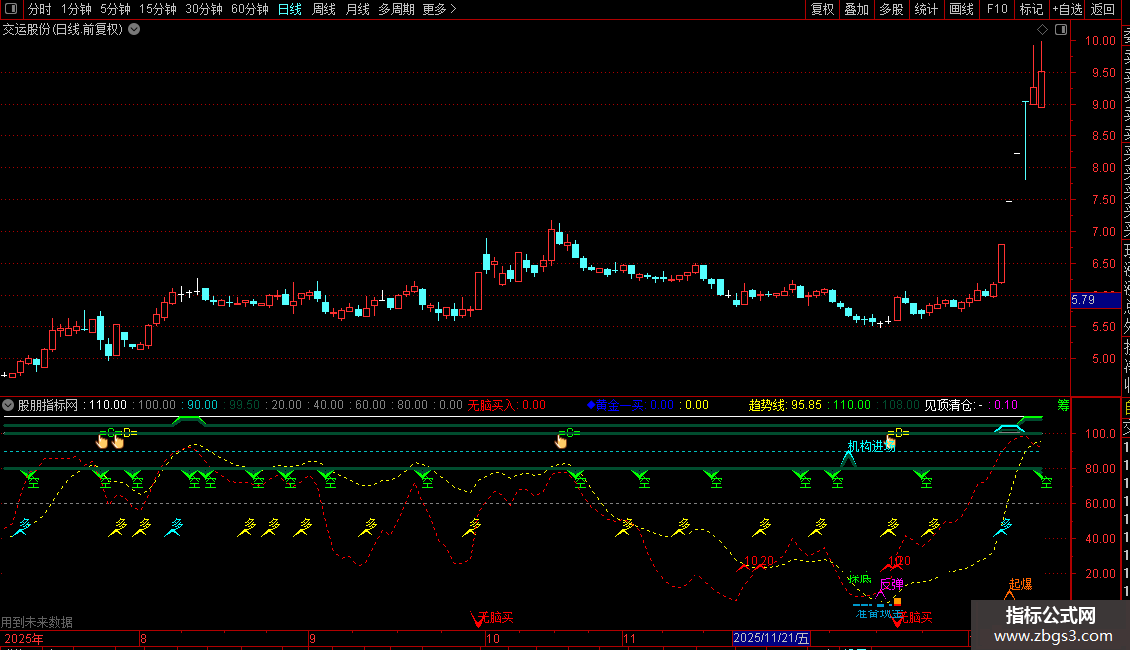The width and height of the screenshot is (1130, 650).
Task: Open the 复权 adjustment menu
Action: click(x=822, y=9)
